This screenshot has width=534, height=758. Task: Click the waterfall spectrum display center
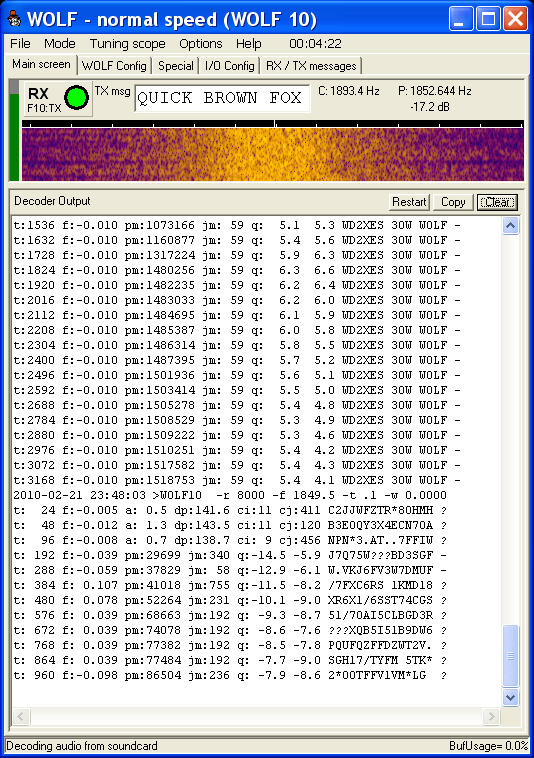pos(273,154)
